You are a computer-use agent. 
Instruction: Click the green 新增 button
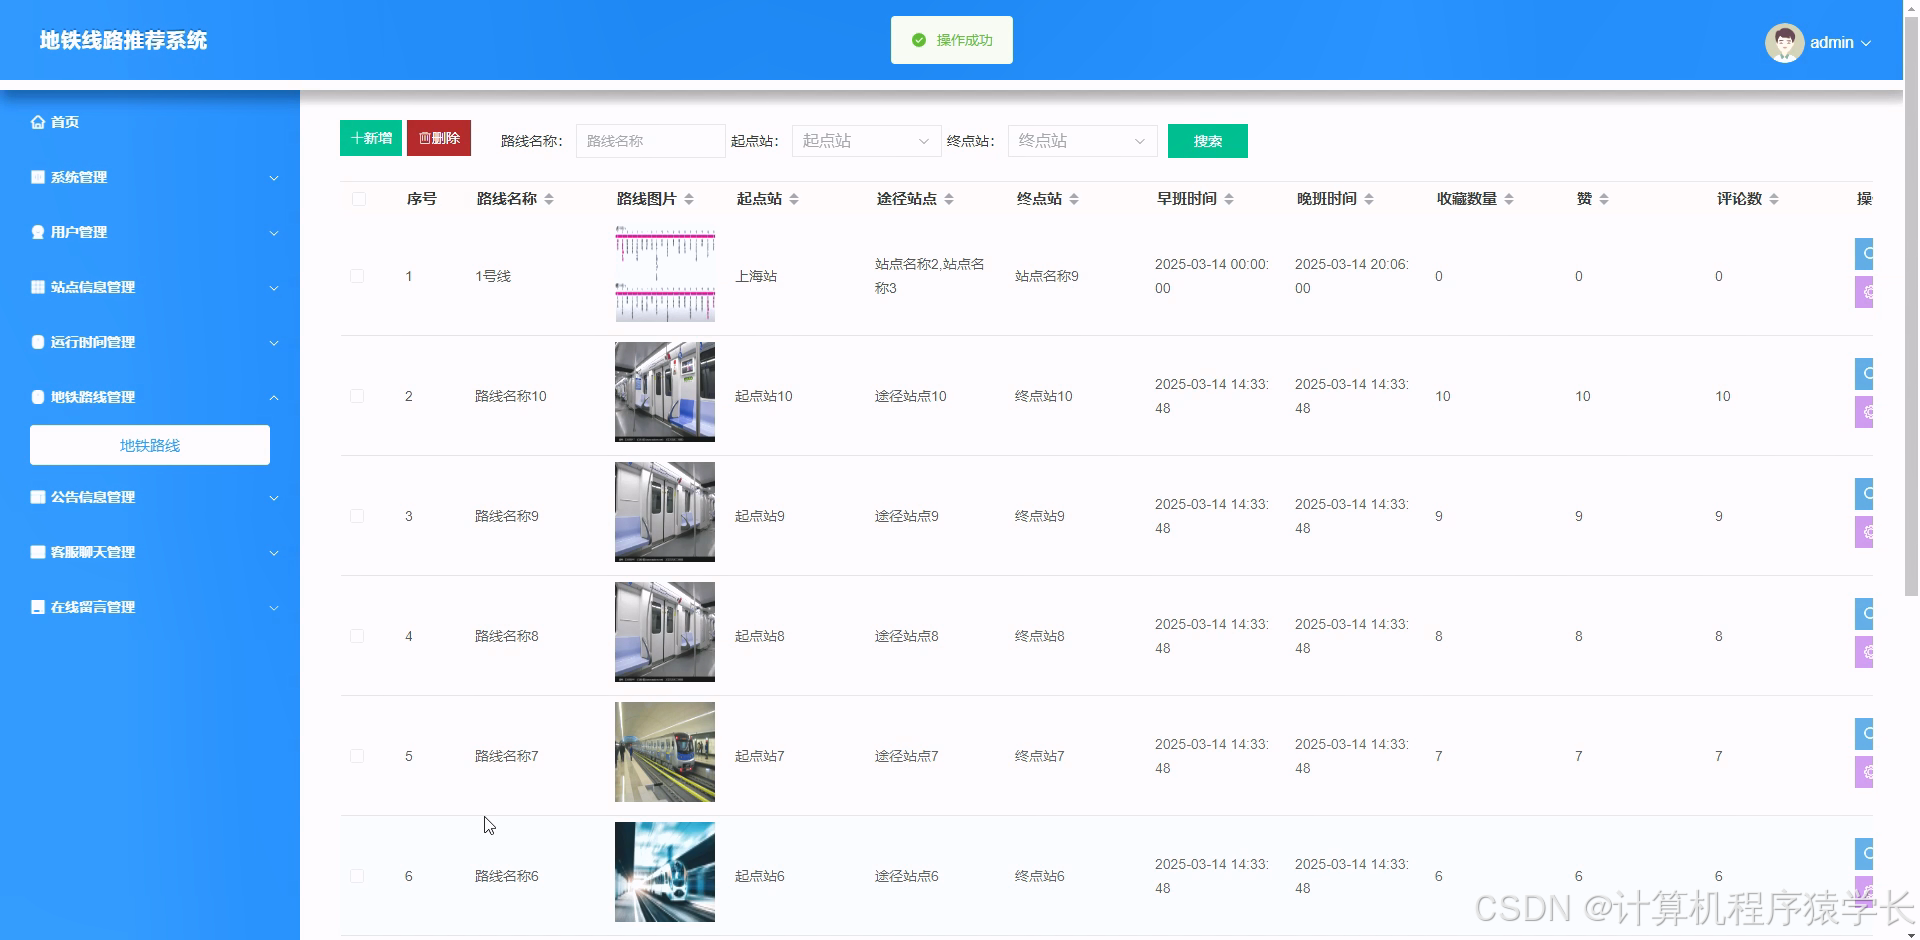pos(371,138)
